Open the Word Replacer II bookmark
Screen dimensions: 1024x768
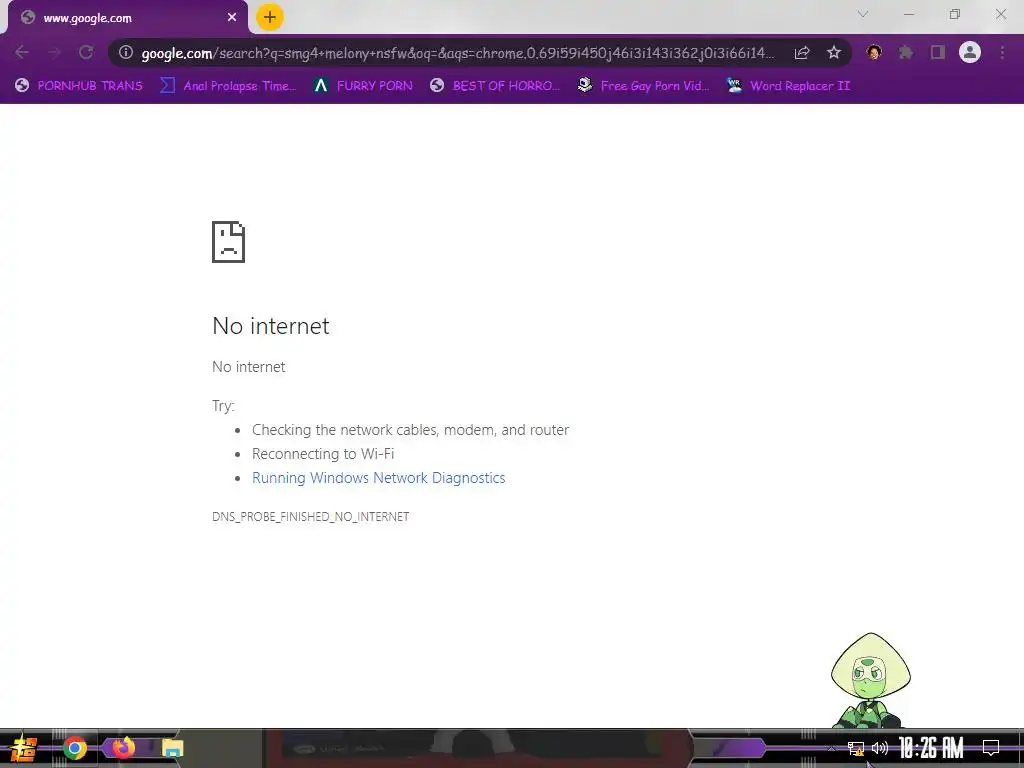(789, 86)
